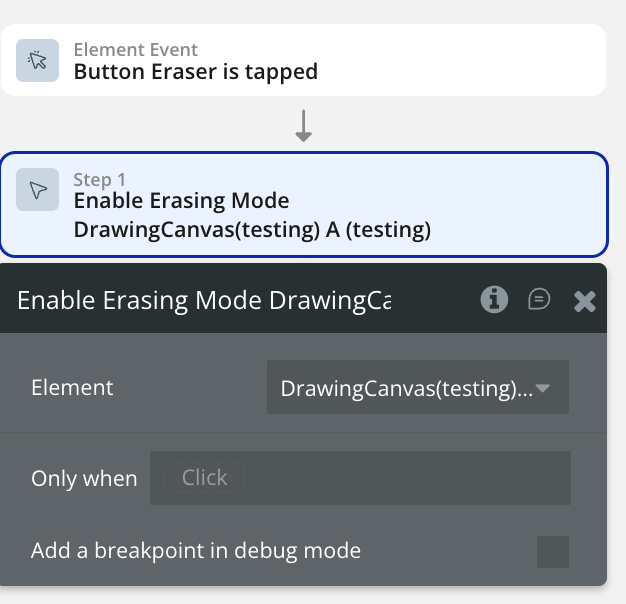Click the 'Step 1' label
The width and height of the screenshot is (626, 604).
(100, 180)
